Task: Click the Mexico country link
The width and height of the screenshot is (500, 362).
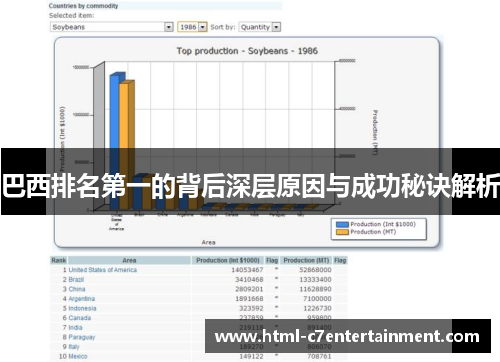Action: [x=78, y=356]
